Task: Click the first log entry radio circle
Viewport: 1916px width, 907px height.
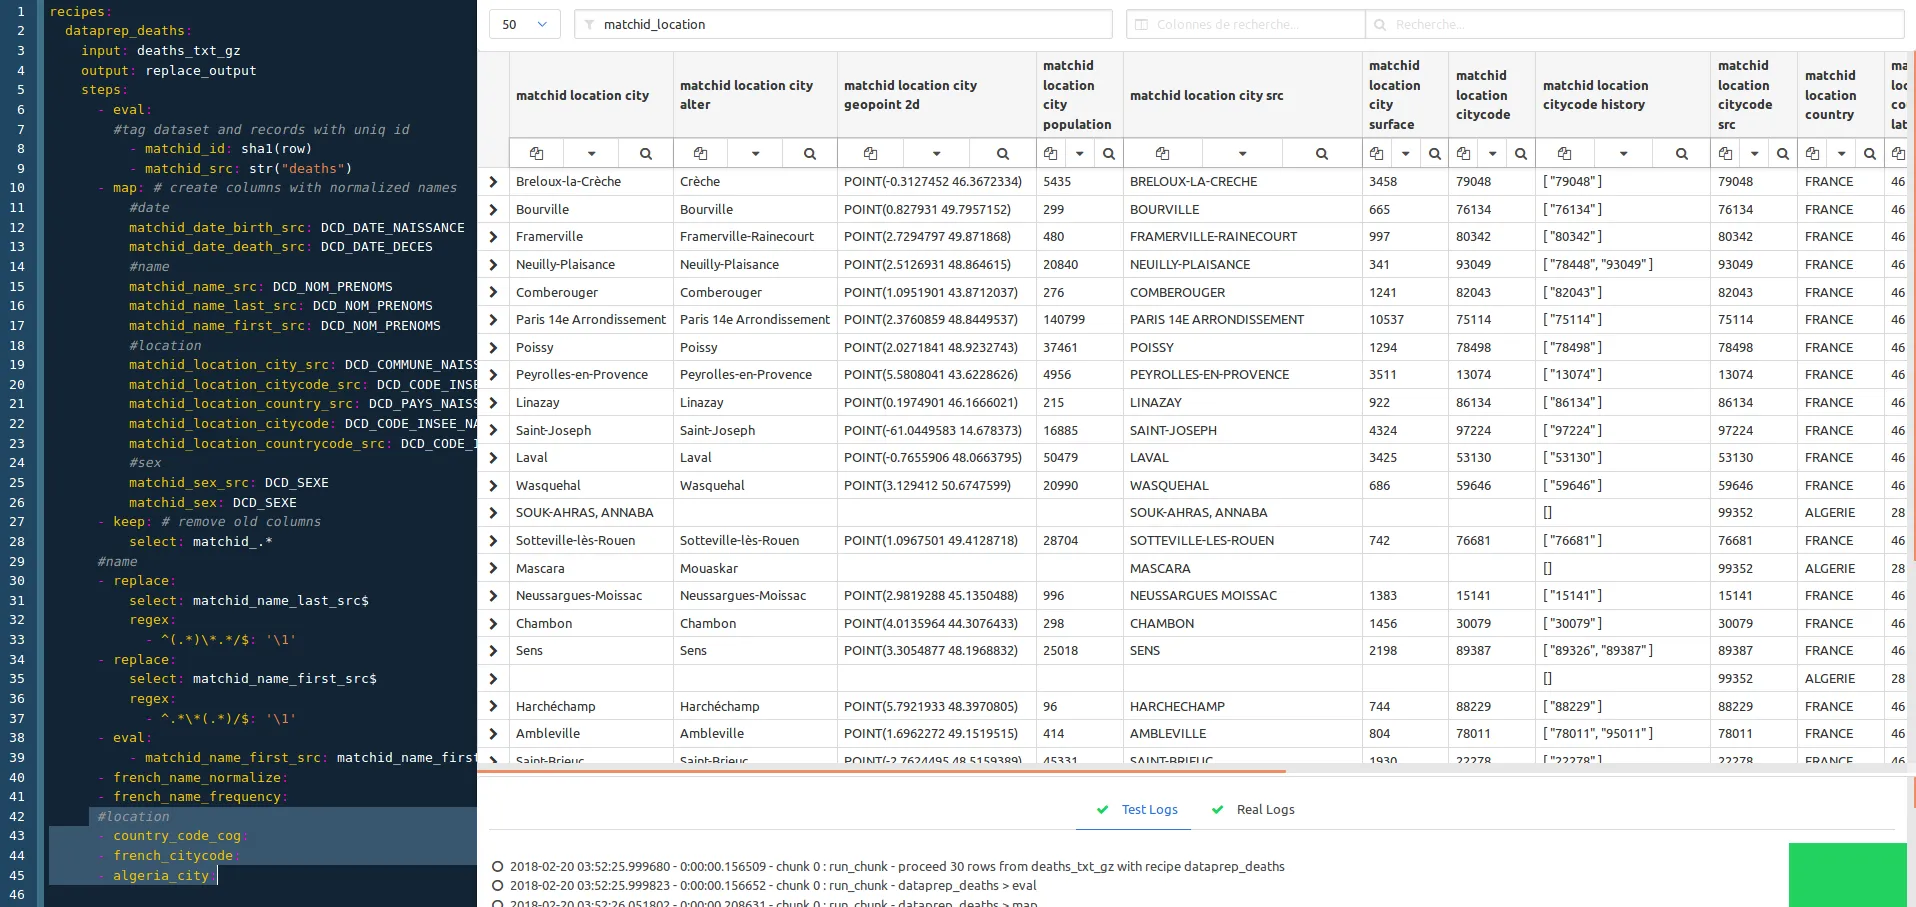Action: coord(497,866)
